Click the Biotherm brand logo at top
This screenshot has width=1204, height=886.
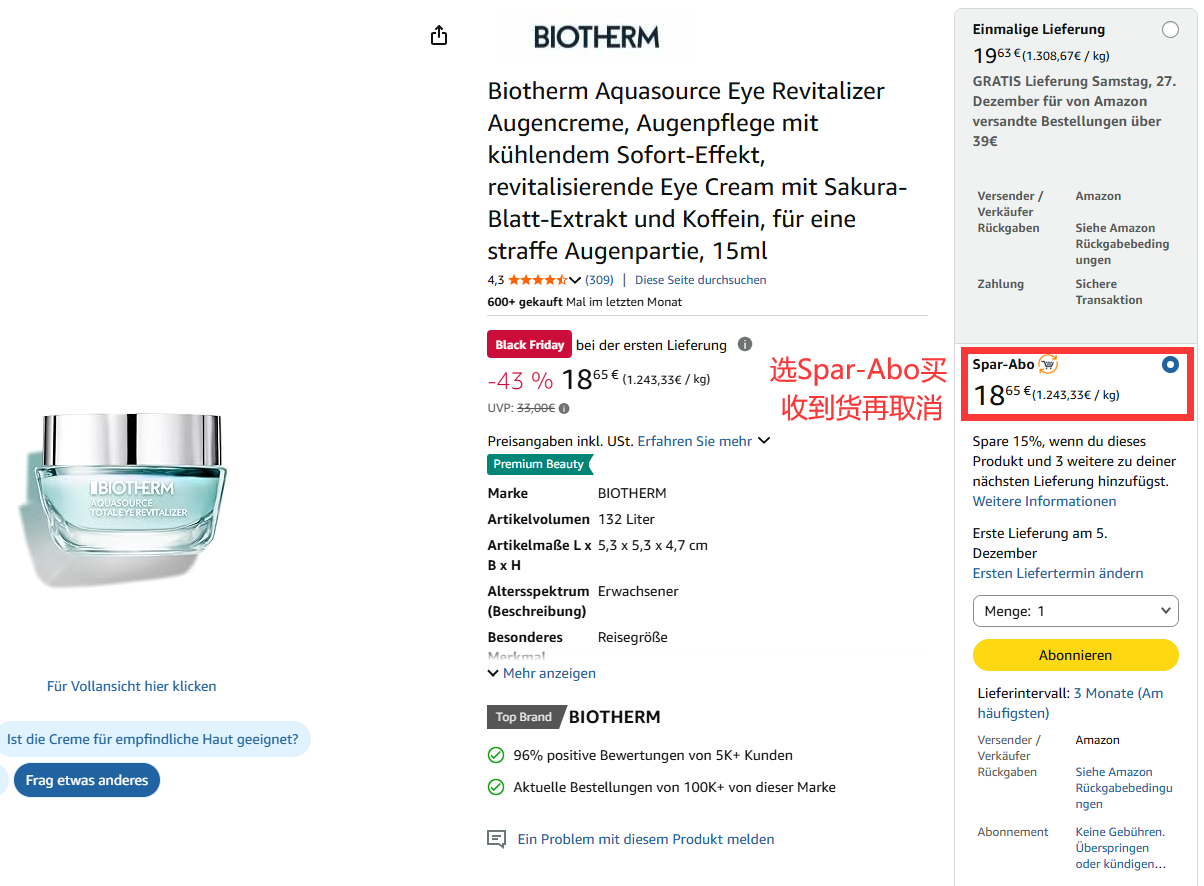597,37
